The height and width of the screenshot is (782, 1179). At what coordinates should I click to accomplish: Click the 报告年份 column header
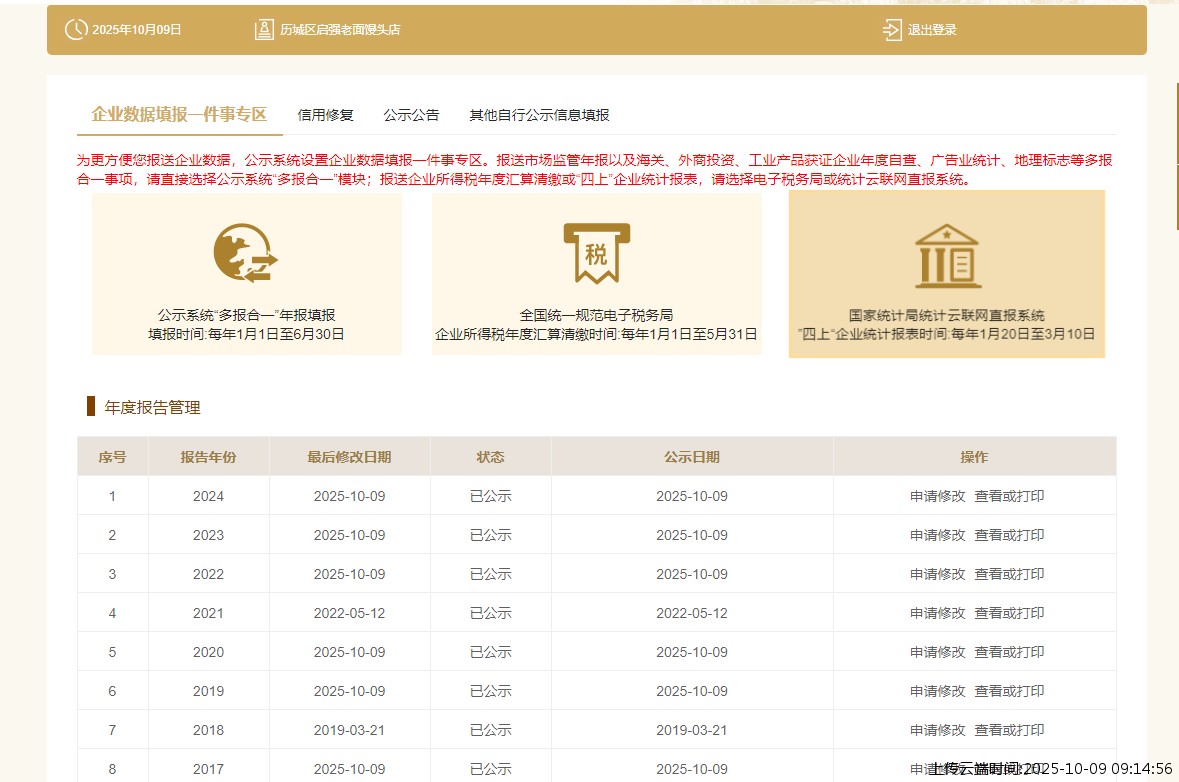pyautogui.click(x=208, y=457)
